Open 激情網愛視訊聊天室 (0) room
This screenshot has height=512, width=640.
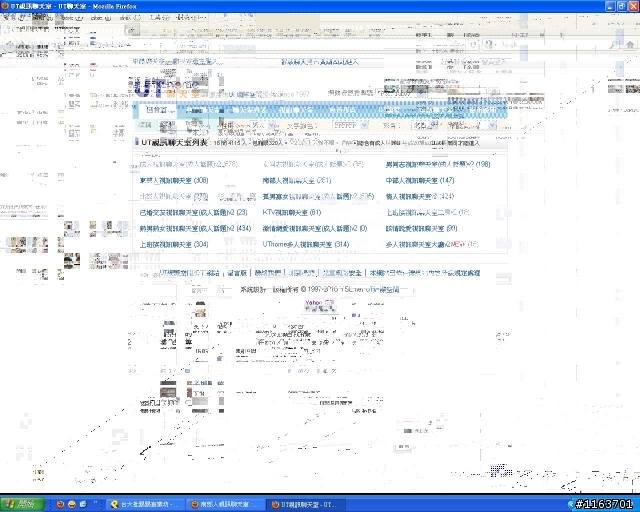pyautogui.click(x=315, y=228)
